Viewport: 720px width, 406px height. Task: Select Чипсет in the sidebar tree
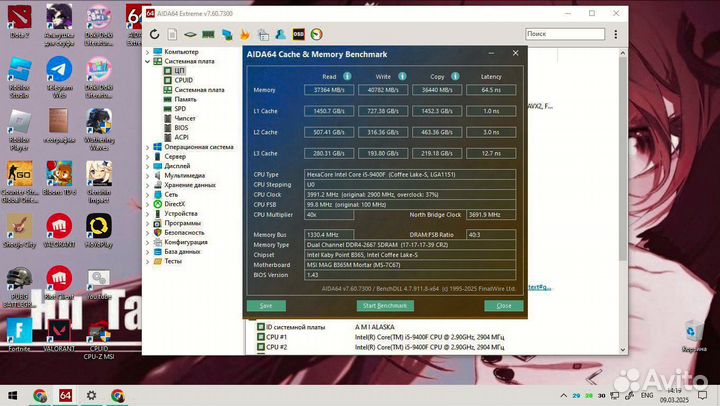185,118
